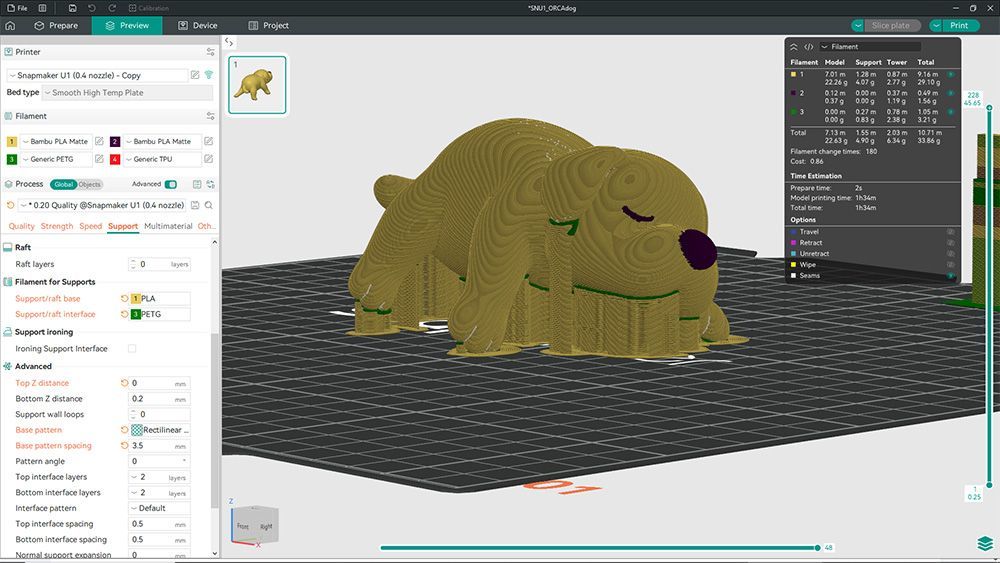Collapse the sidebar with arrows icon
The height and width of the screenshot is (563, 1000).
pyautogui.click(x=229, y=42)
